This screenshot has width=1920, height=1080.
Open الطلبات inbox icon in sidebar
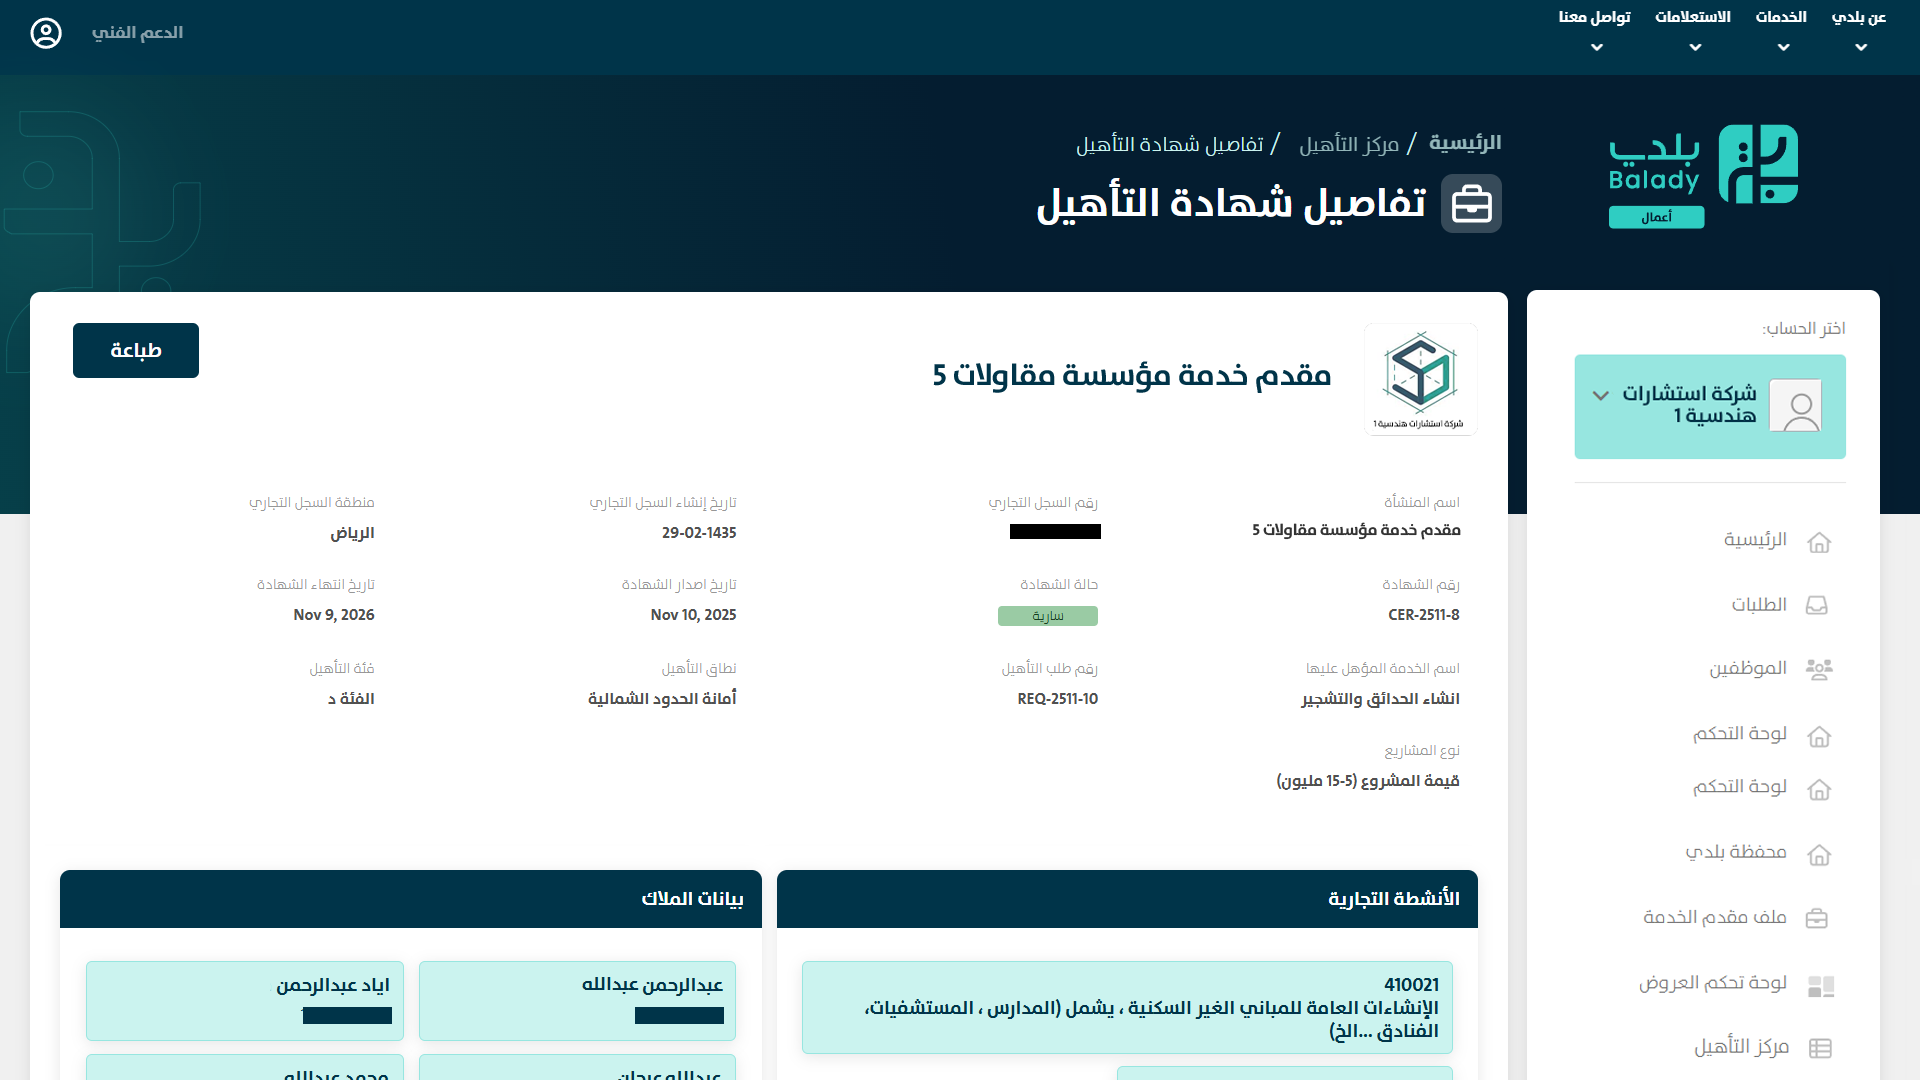[x=1817, y=606]
